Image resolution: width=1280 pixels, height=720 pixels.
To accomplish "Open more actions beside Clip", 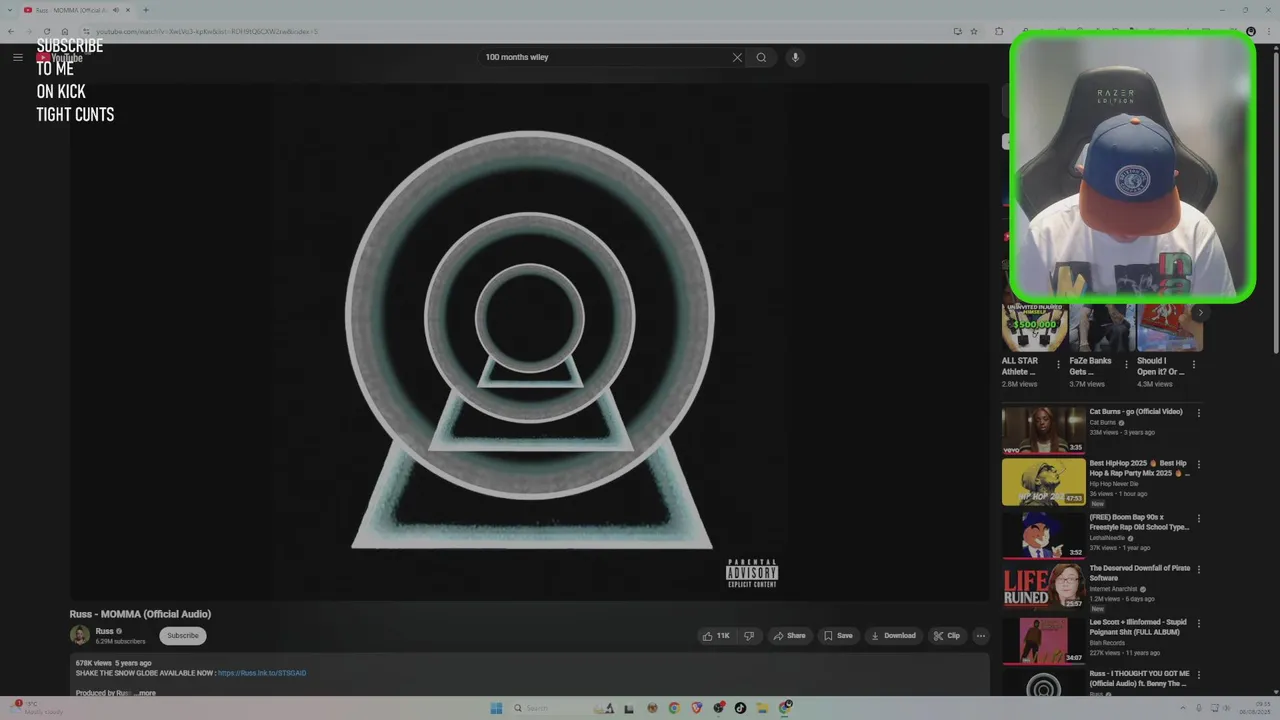I will point(981,635).
